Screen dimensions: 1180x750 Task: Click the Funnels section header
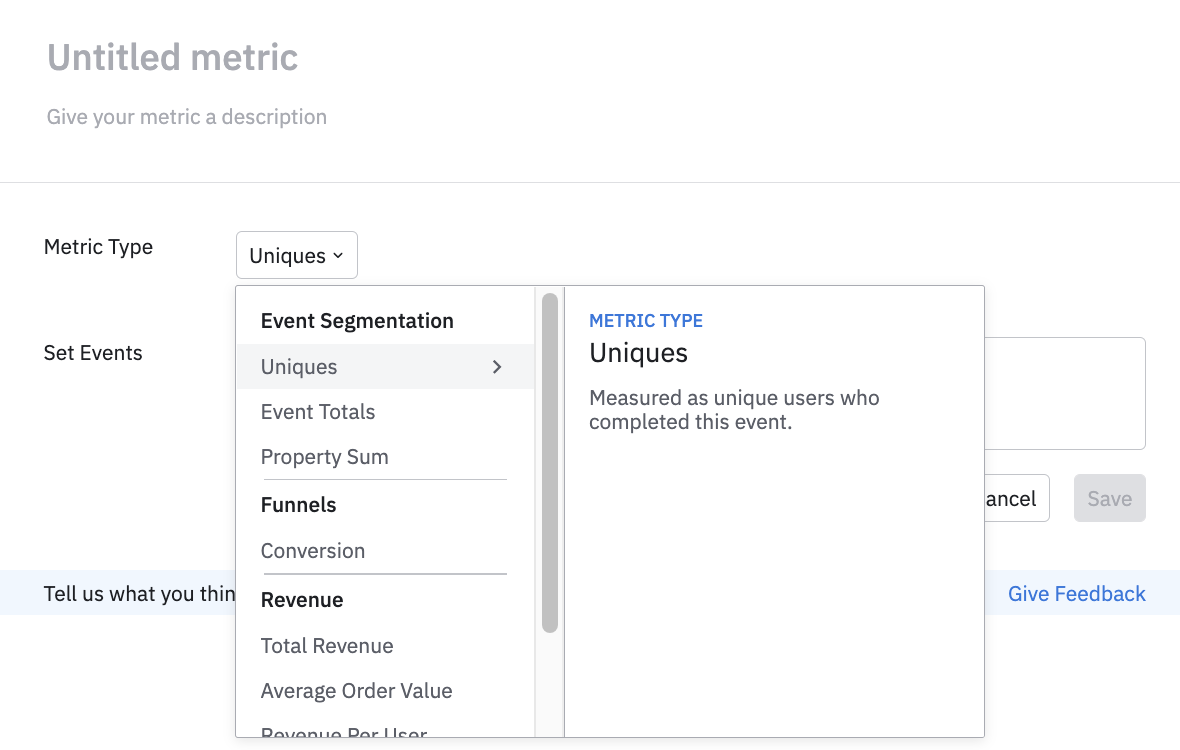pyautogui.click(x=298, y=505)
